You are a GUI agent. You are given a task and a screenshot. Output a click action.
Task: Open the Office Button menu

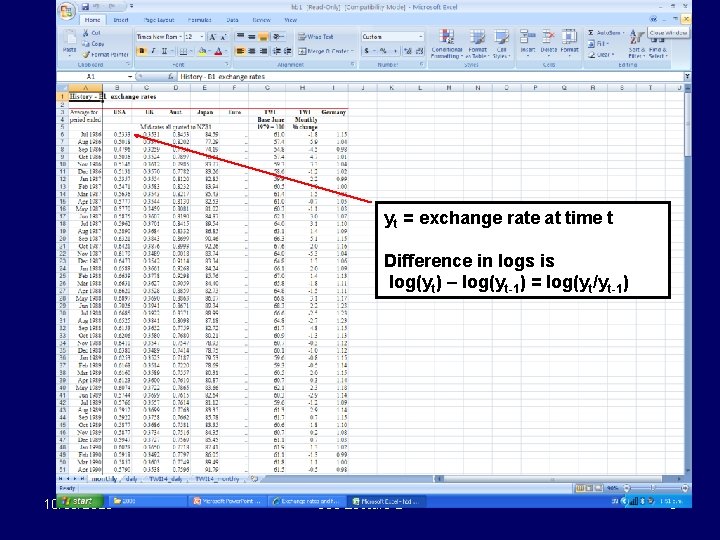pos(67,11)
